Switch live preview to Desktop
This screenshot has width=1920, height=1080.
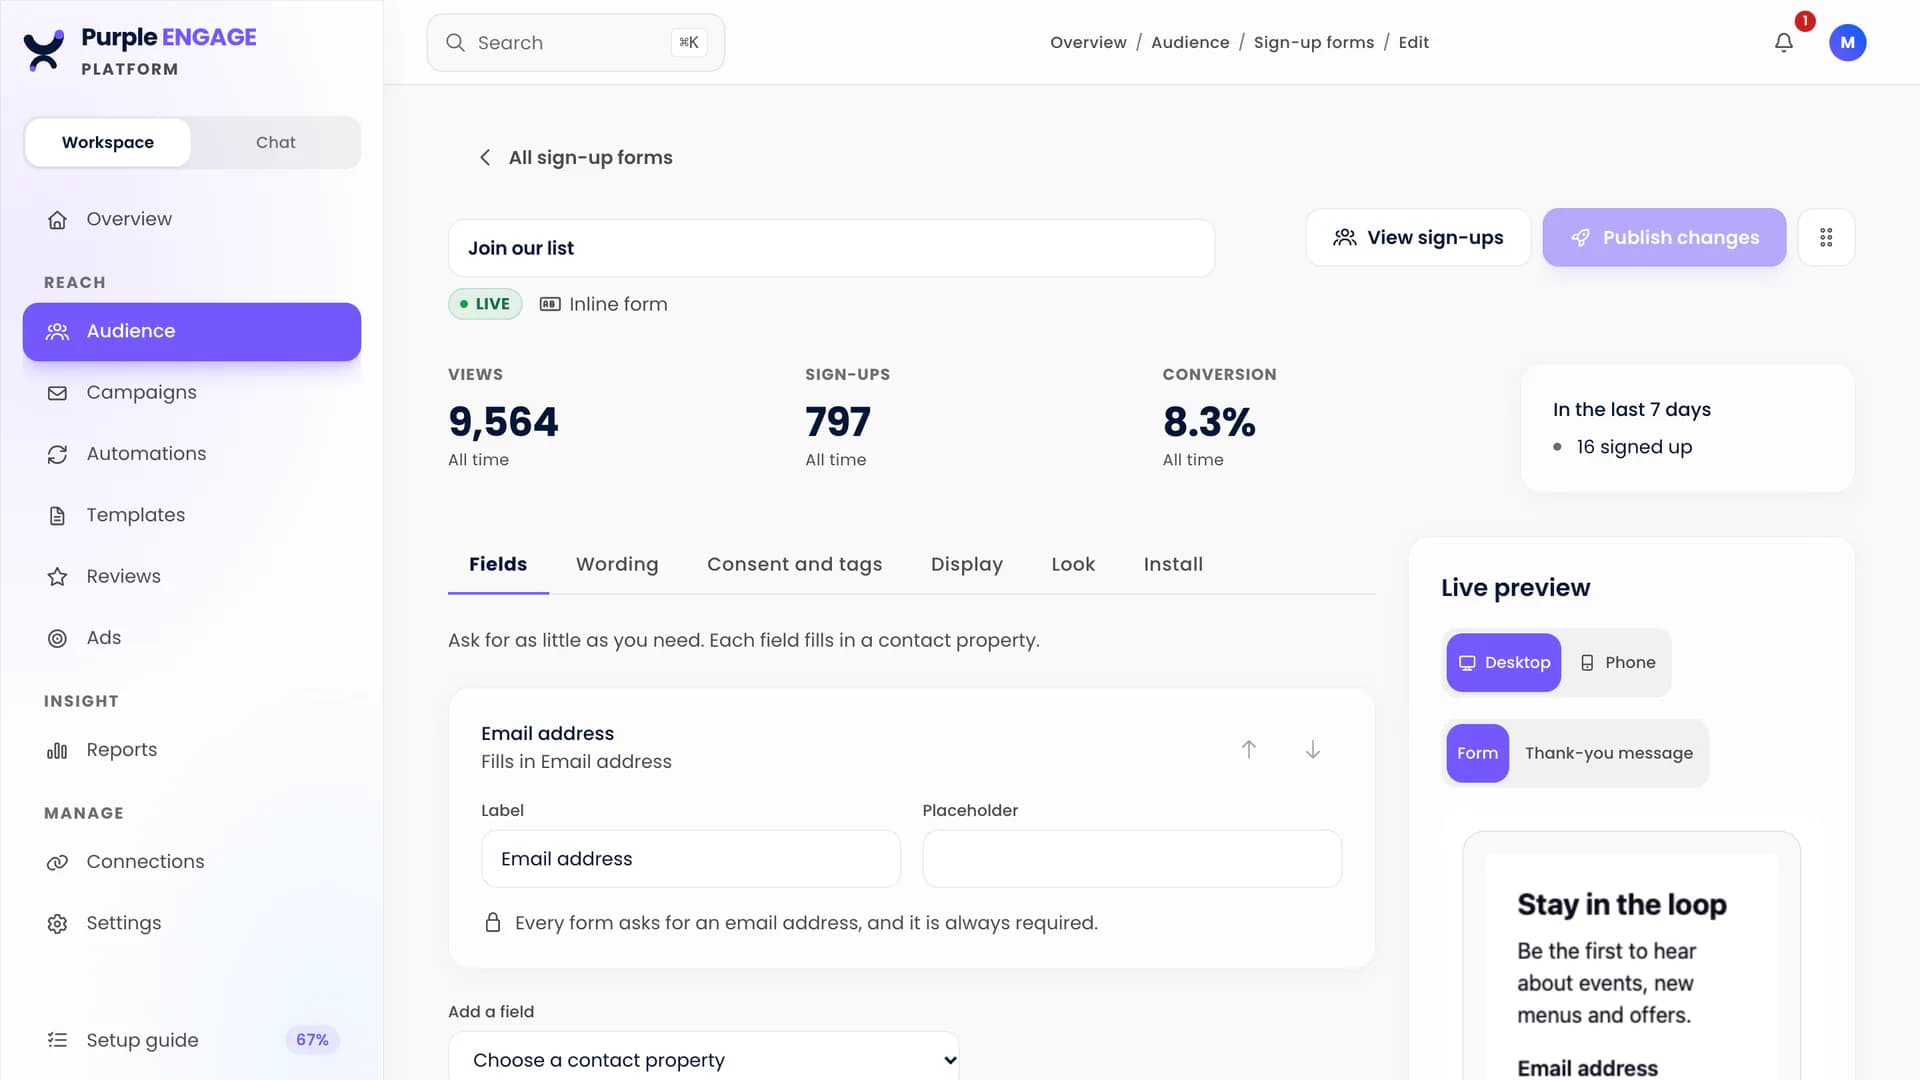pyautogui.click(x=1504, y=663)
